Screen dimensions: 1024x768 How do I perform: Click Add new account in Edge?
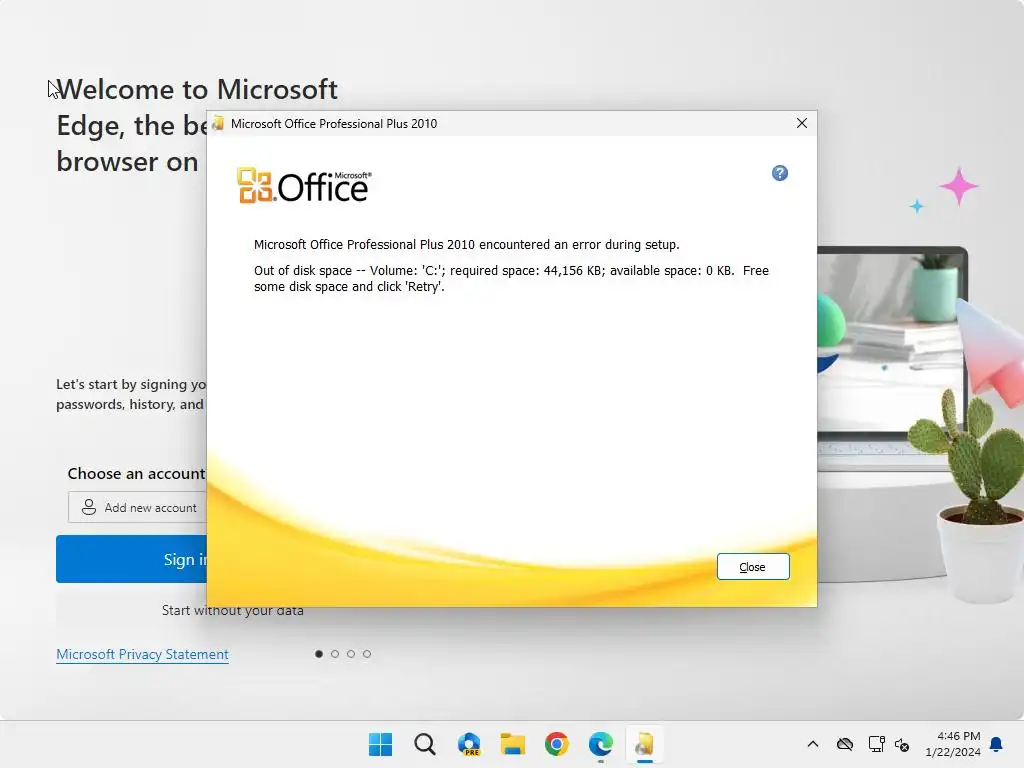pos(137,507)
